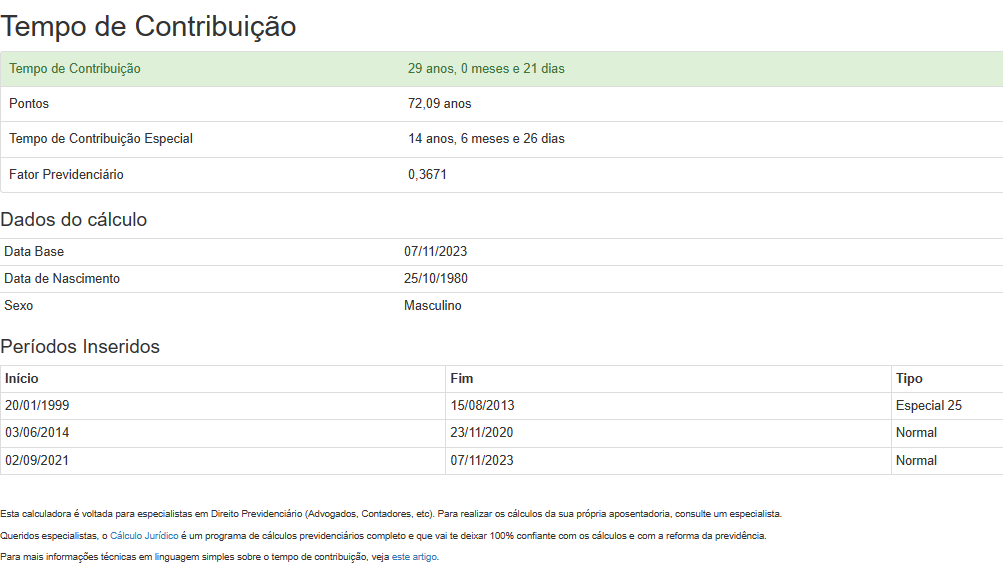The height and width of the screenshot is (569, 1003).
Task: Open the 'este artigo' link
Action: tap(415, 557)
